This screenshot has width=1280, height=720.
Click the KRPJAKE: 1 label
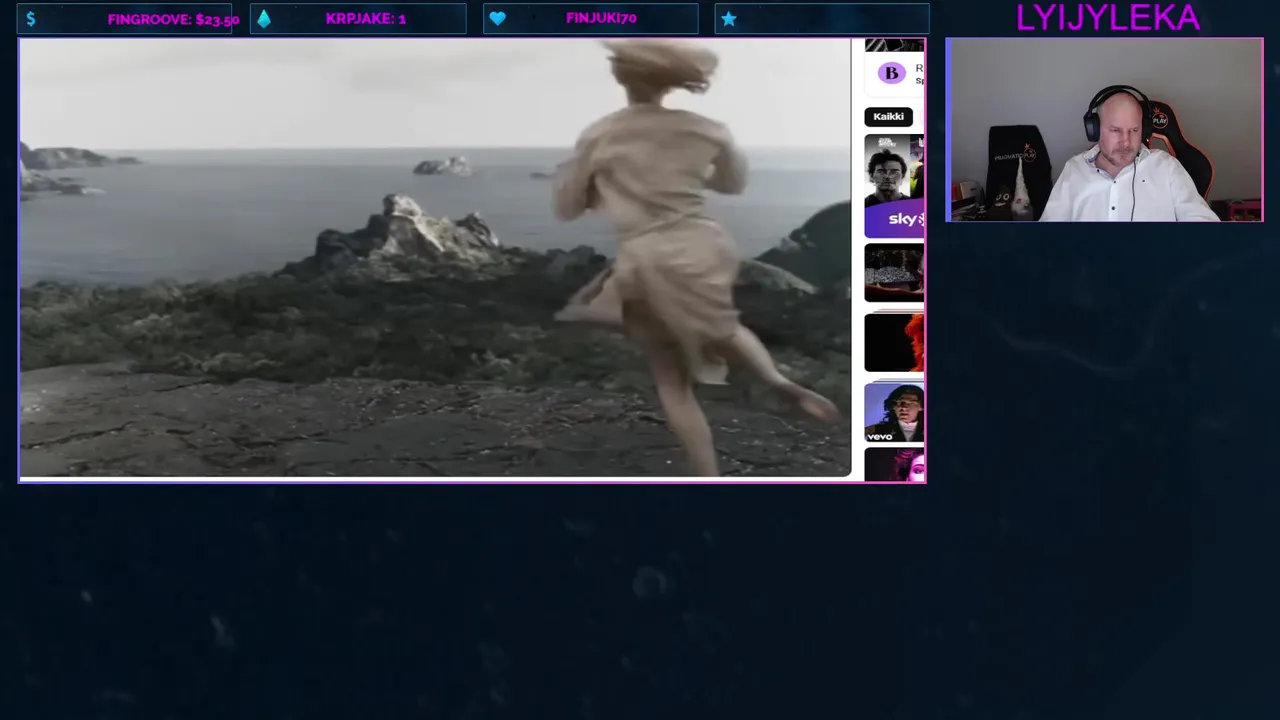coord(366,19)
